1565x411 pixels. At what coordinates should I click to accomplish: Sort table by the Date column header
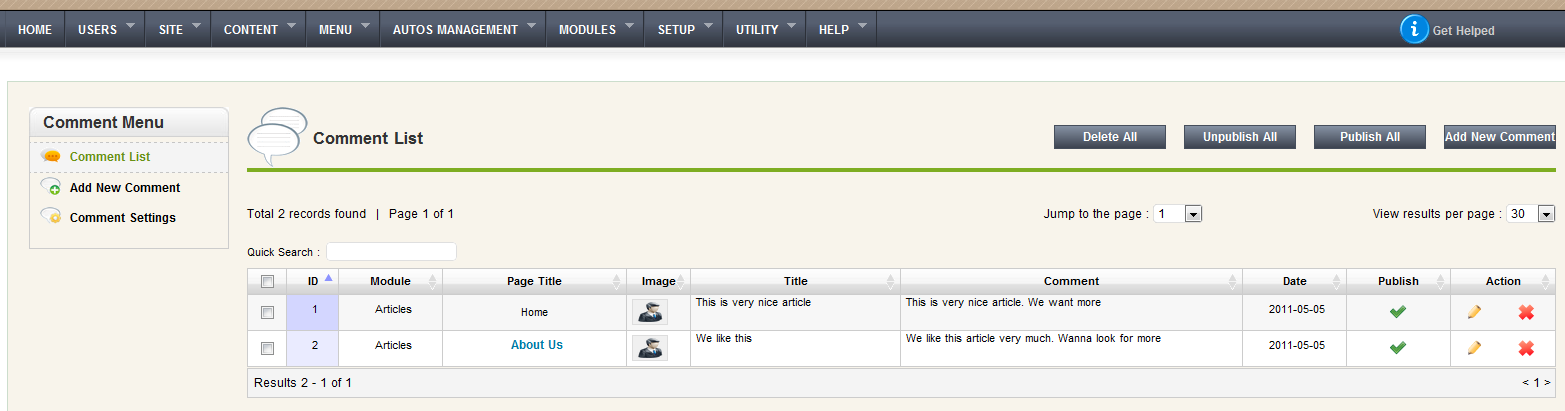[1294, 282]
